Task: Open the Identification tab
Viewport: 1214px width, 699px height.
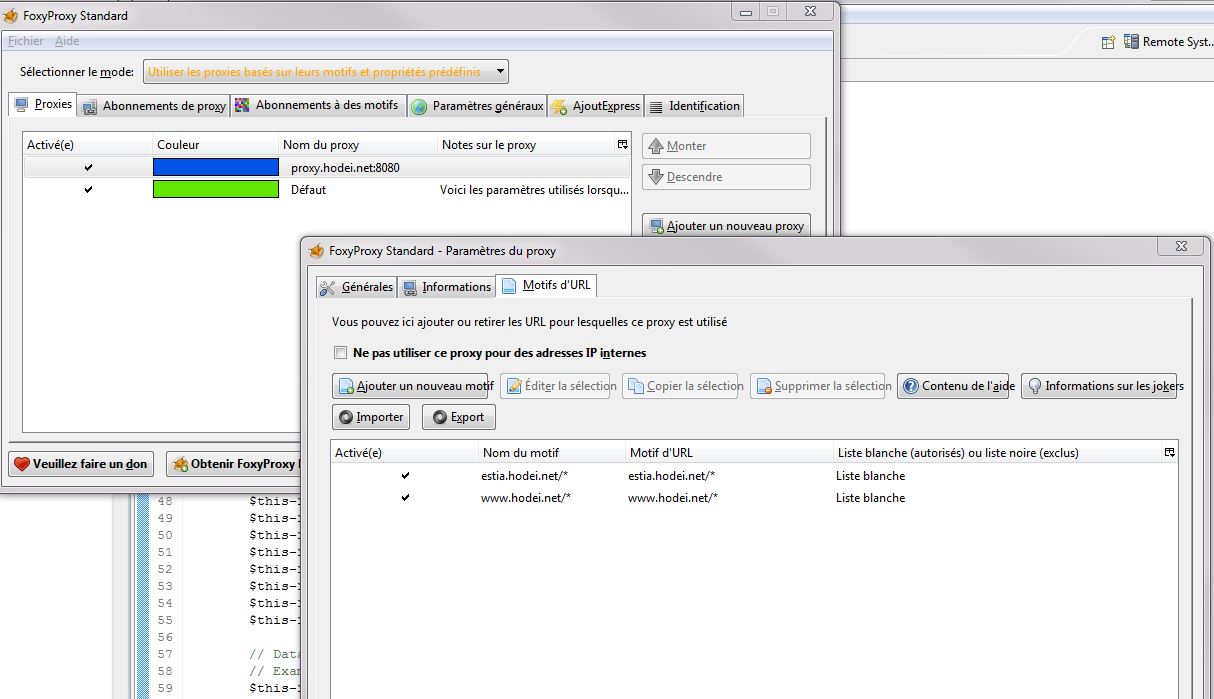Action: (x=694, y=106)
